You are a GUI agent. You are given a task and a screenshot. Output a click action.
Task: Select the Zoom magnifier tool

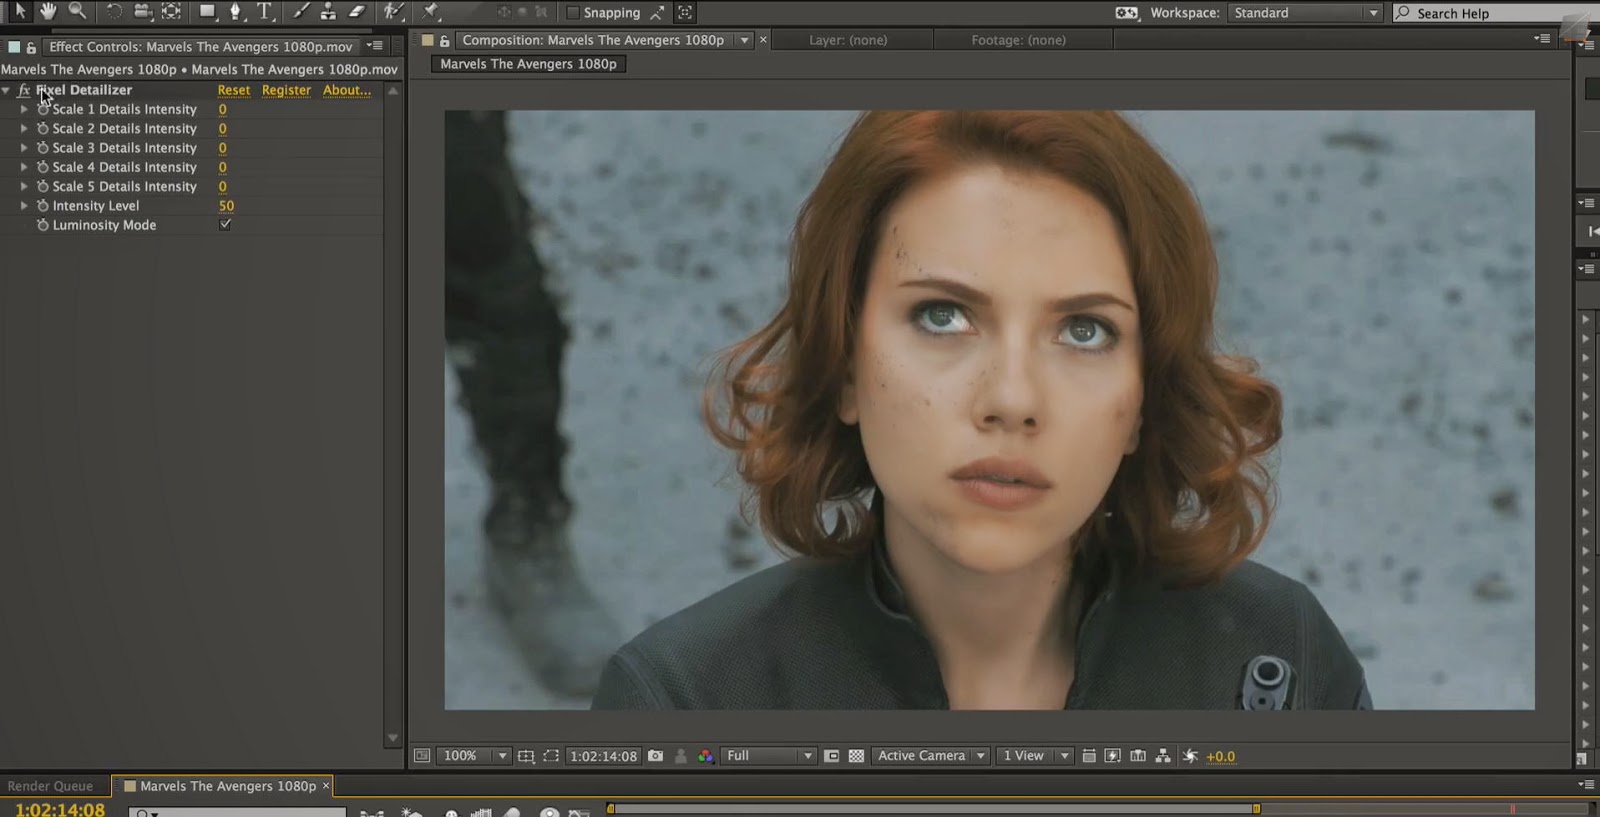pyautogui.click(x=77, y=12)
